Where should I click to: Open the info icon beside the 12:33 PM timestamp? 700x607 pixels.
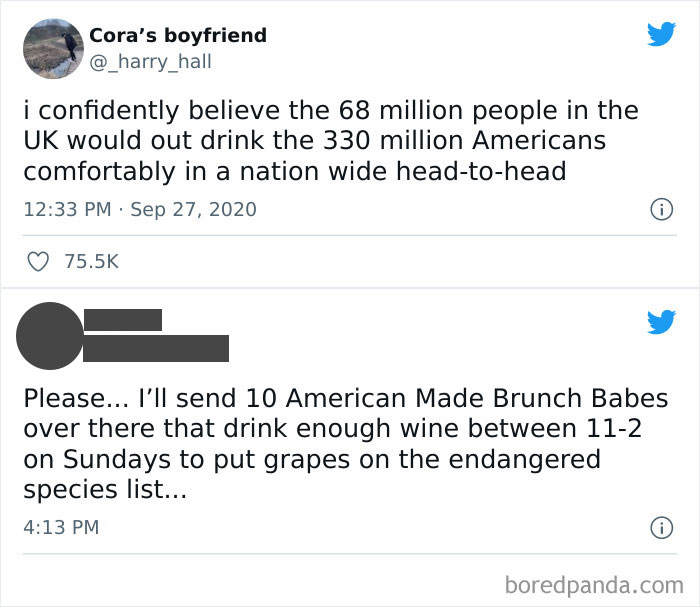[660, 210]
